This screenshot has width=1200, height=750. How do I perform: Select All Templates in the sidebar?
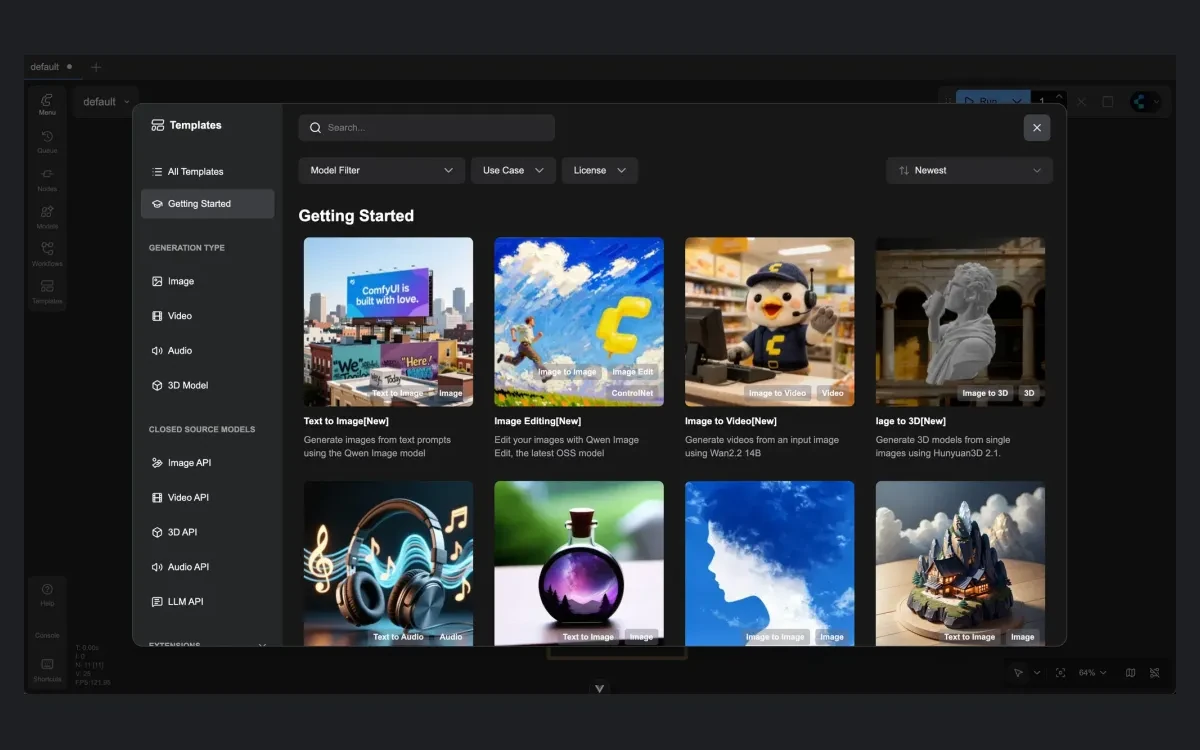pos(207,172)
